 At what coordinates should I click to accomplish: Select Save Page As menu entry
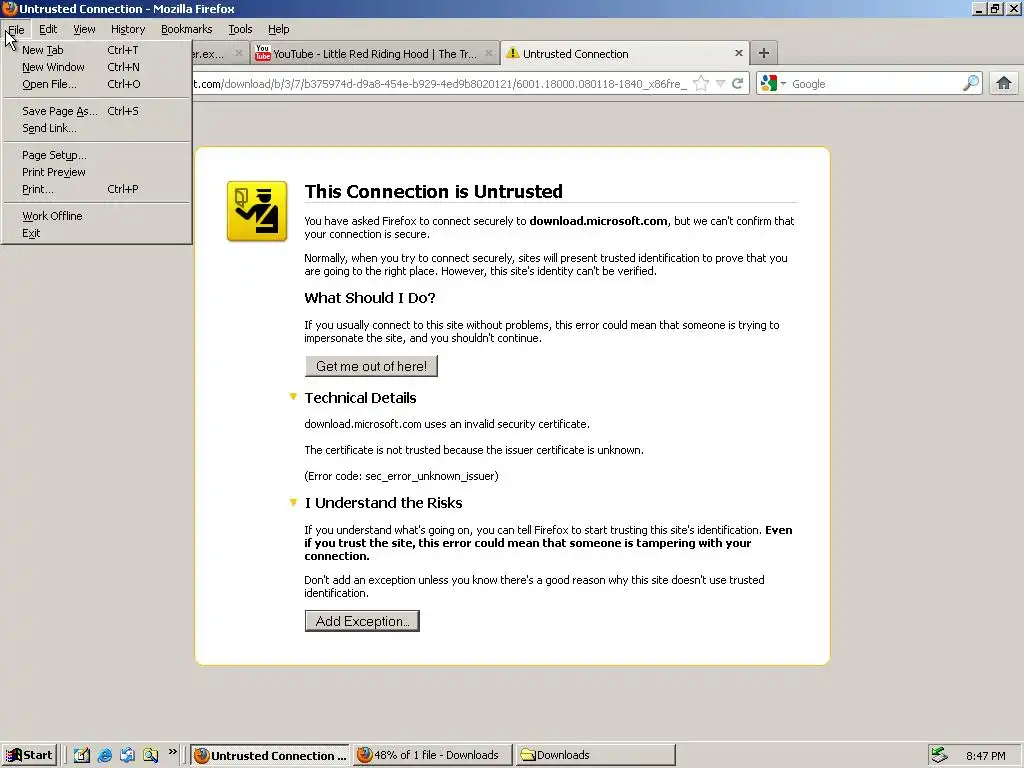[97, 111]
